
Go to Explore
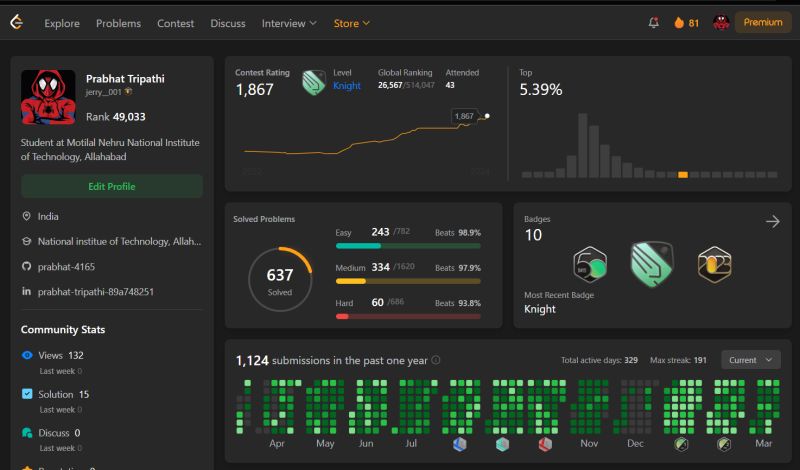(x=62, y=23)
